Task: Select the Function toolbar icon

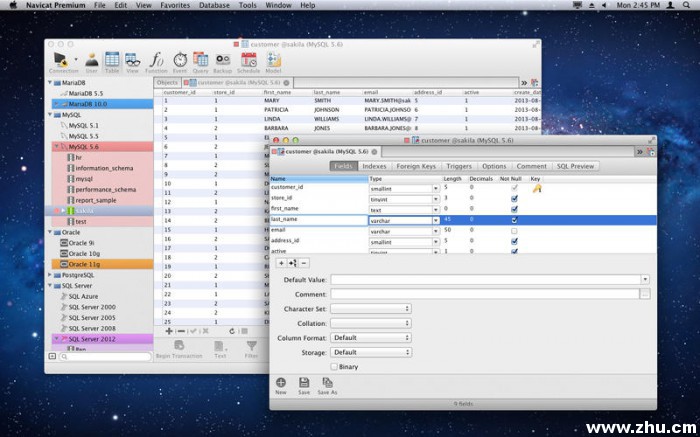Action: click(x=156, y=61)
